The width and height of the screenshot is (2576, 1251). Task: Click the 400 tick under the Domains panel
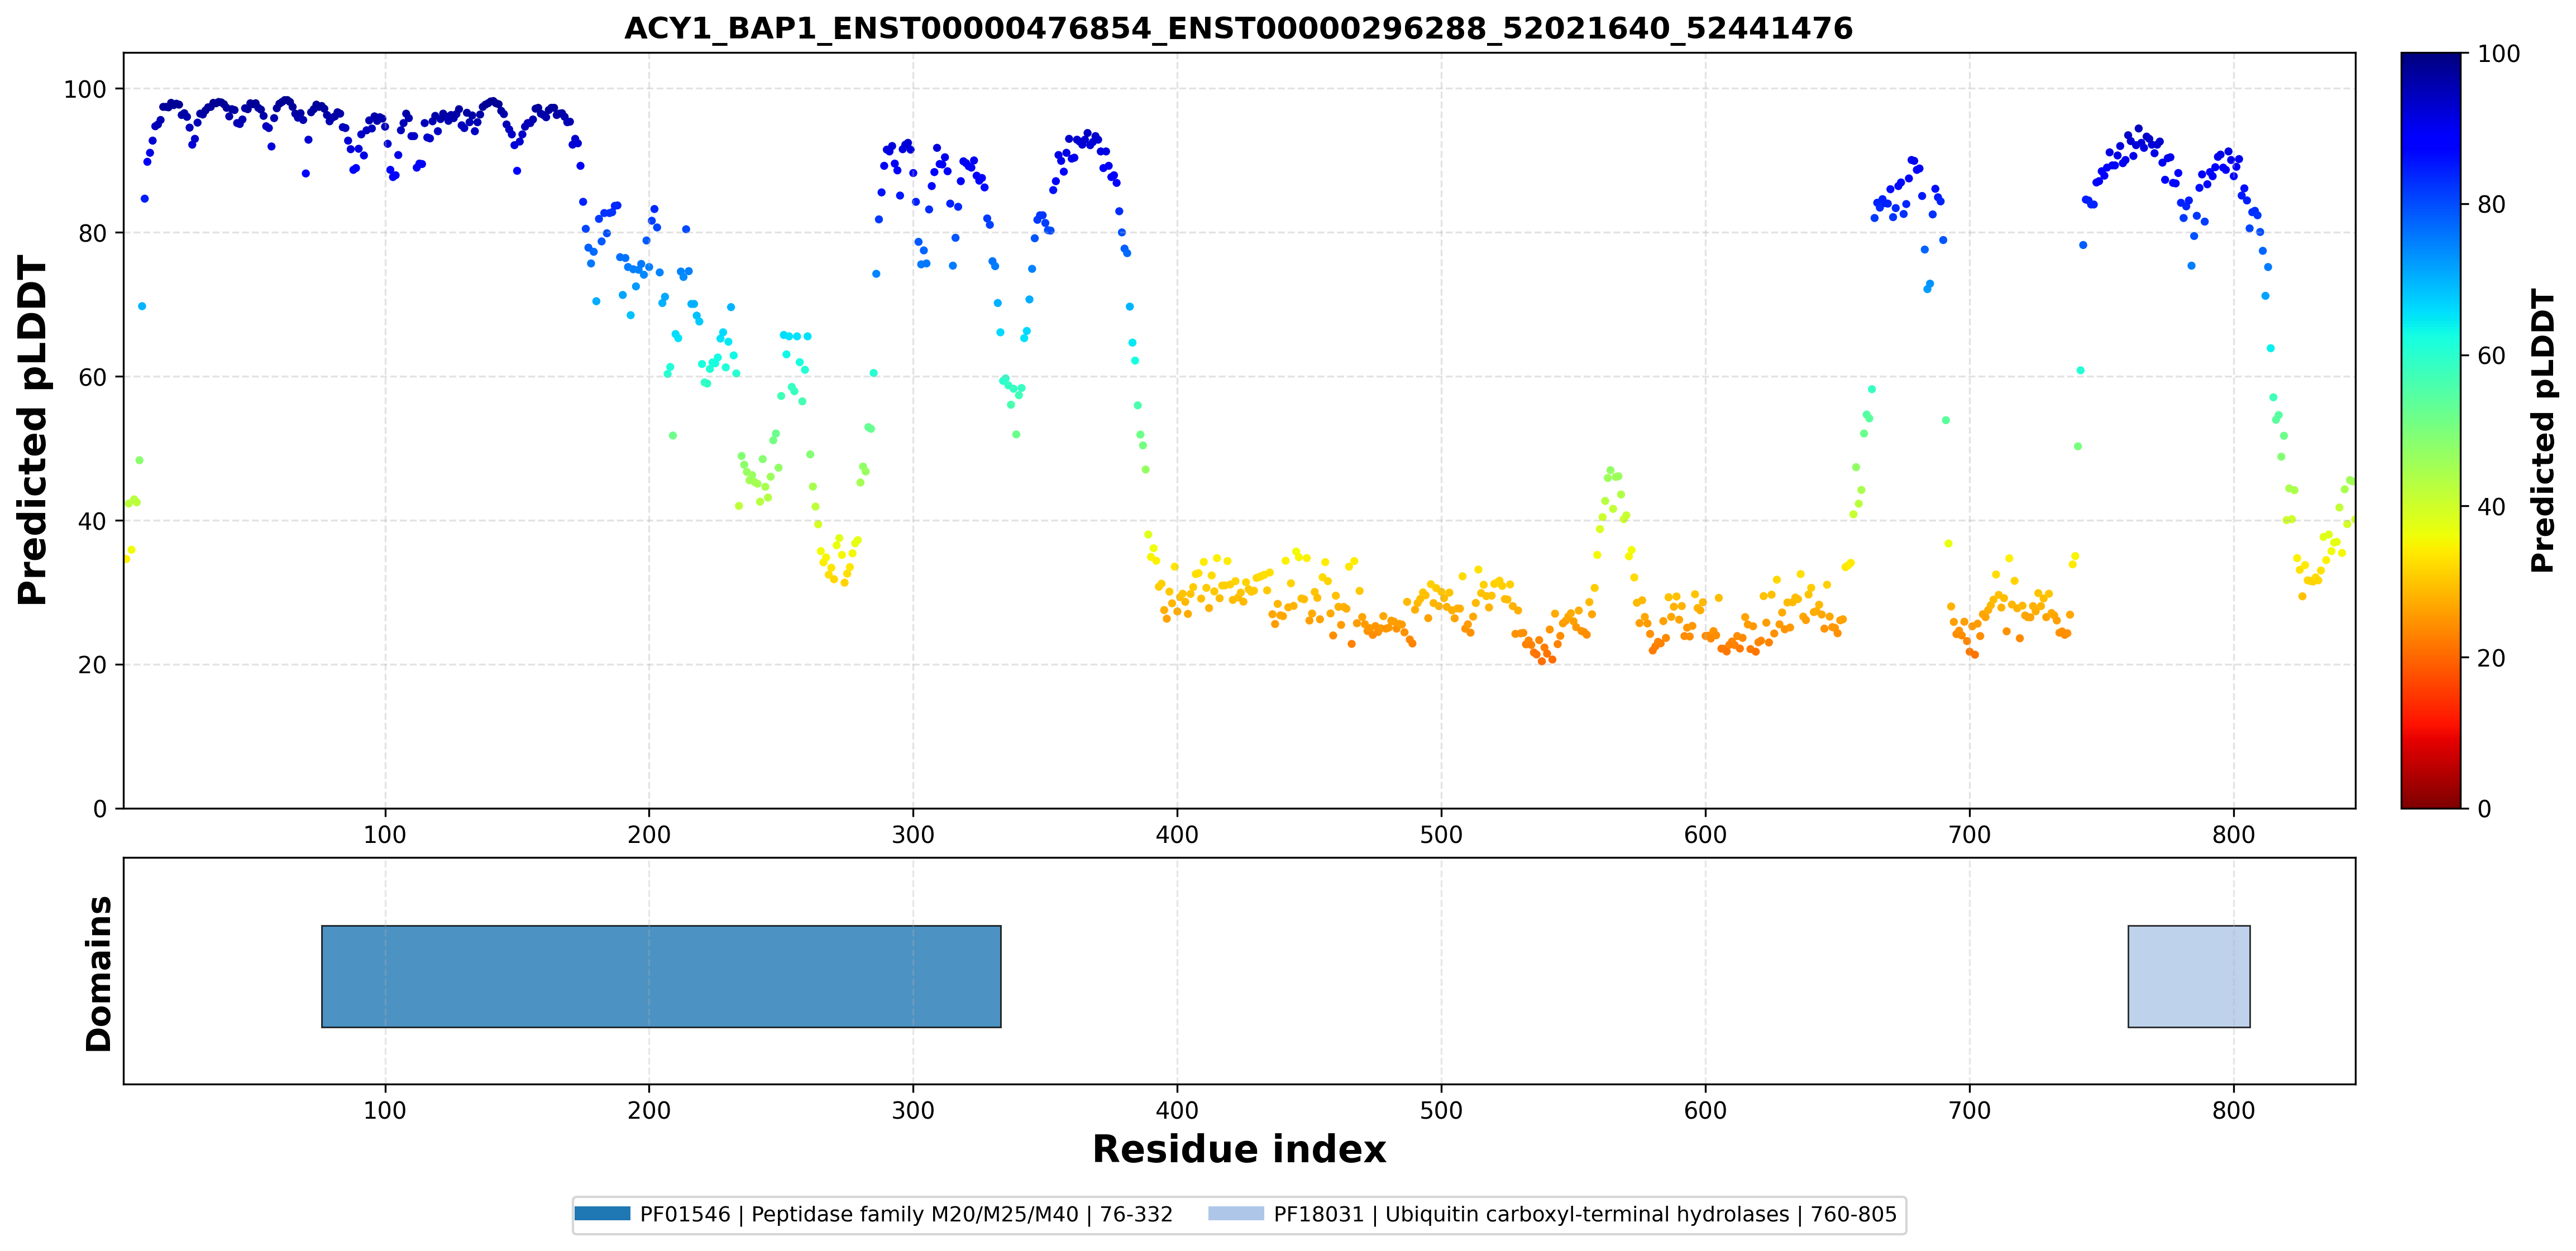[1177, 1110]
